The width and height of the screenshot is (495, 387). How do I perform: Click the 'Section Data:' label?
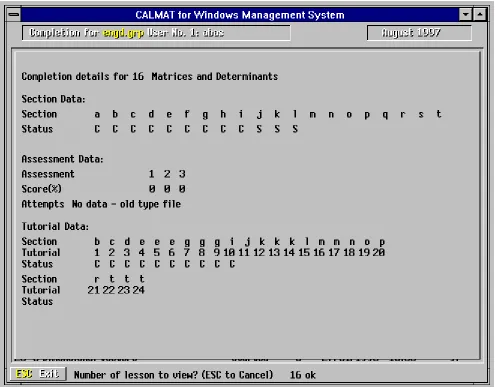tap(53, 99)
